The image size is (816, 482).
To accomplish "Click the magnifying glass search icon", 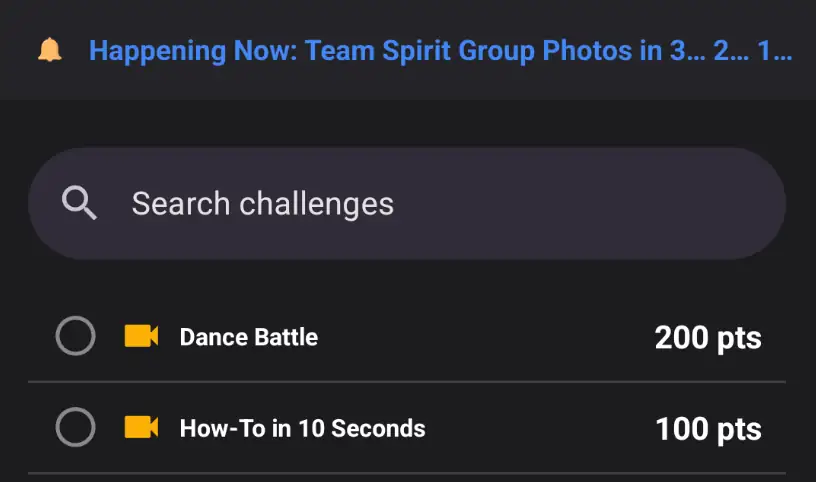I will coord(79,204).
